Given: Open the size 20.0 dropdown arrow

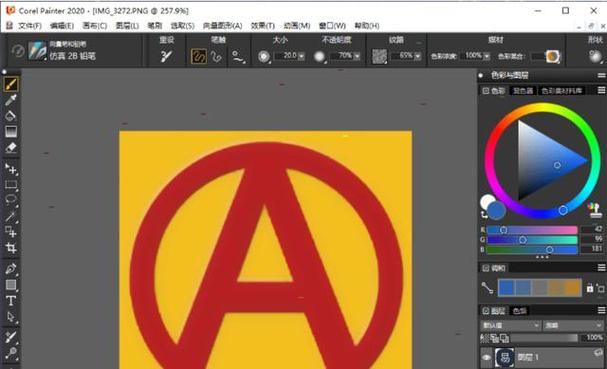Looking at the screenshot, I should (x=301, y=57).
